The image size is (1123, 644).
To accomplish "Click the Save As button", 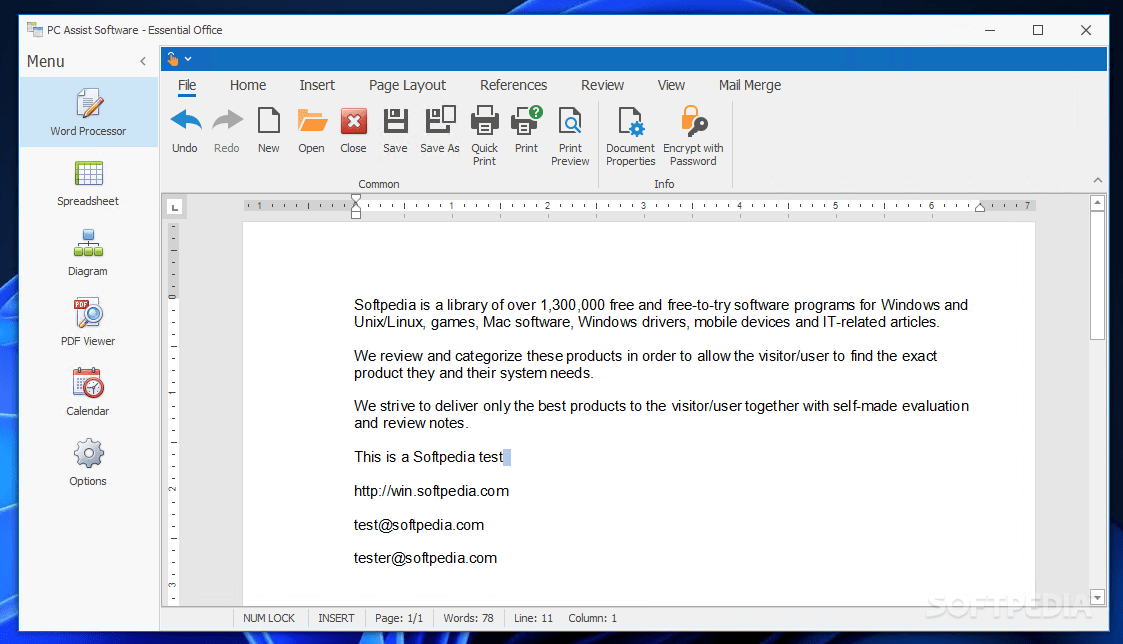I will (x=439, y=130).
